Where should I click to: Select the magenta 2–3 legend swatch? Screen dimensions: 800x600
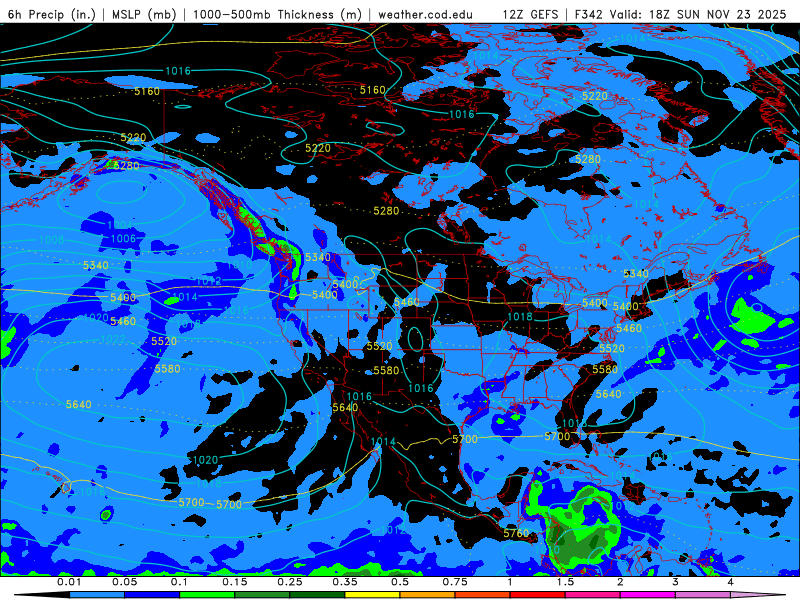648,595
